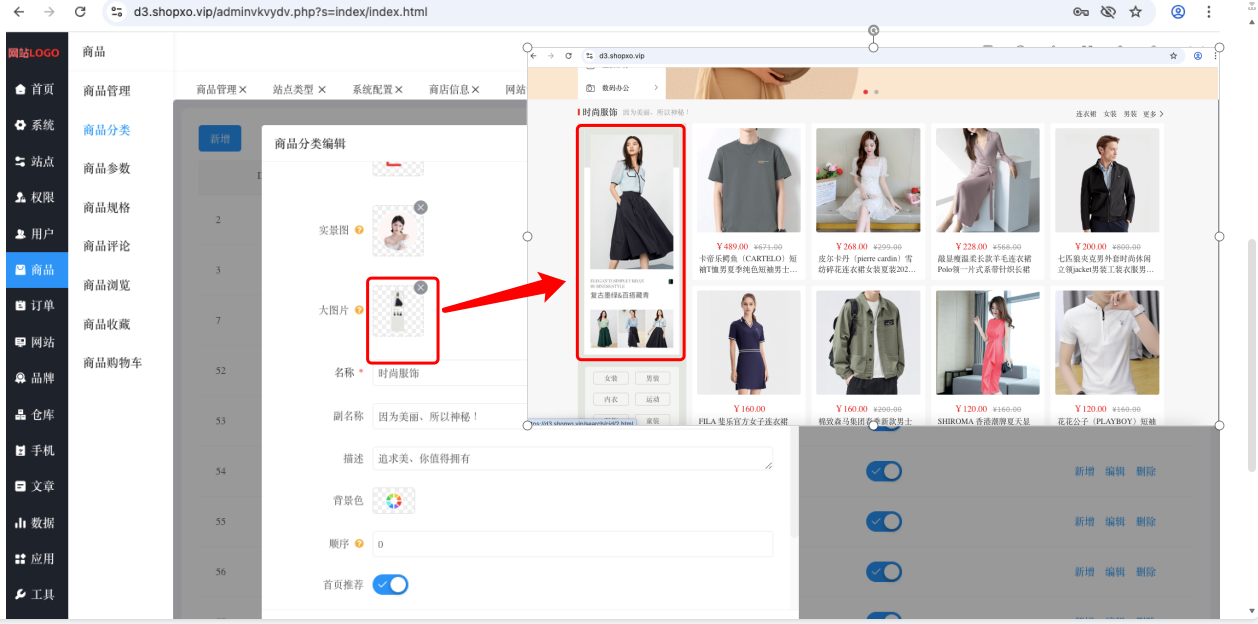Open site info icon beside d3.shopxo.vip/adminvkvydv.php address
This screenshot has height=624, width=1258.
click(117, 12)
